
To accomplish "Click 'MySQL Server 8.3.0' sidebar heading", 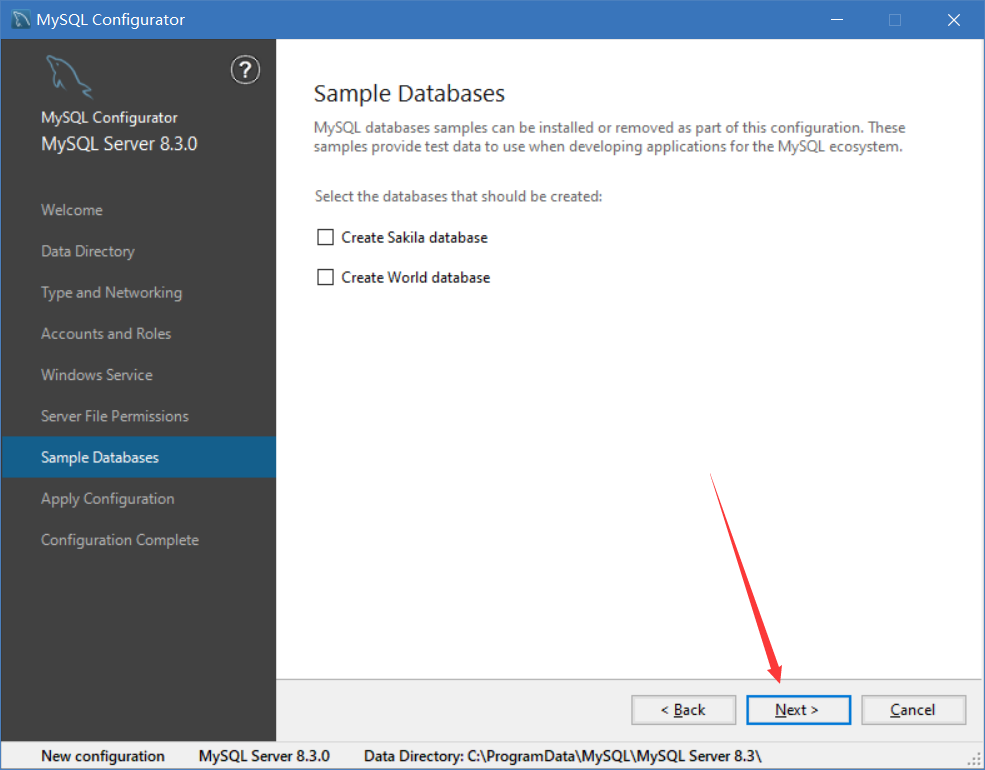I will pos(119,144).
